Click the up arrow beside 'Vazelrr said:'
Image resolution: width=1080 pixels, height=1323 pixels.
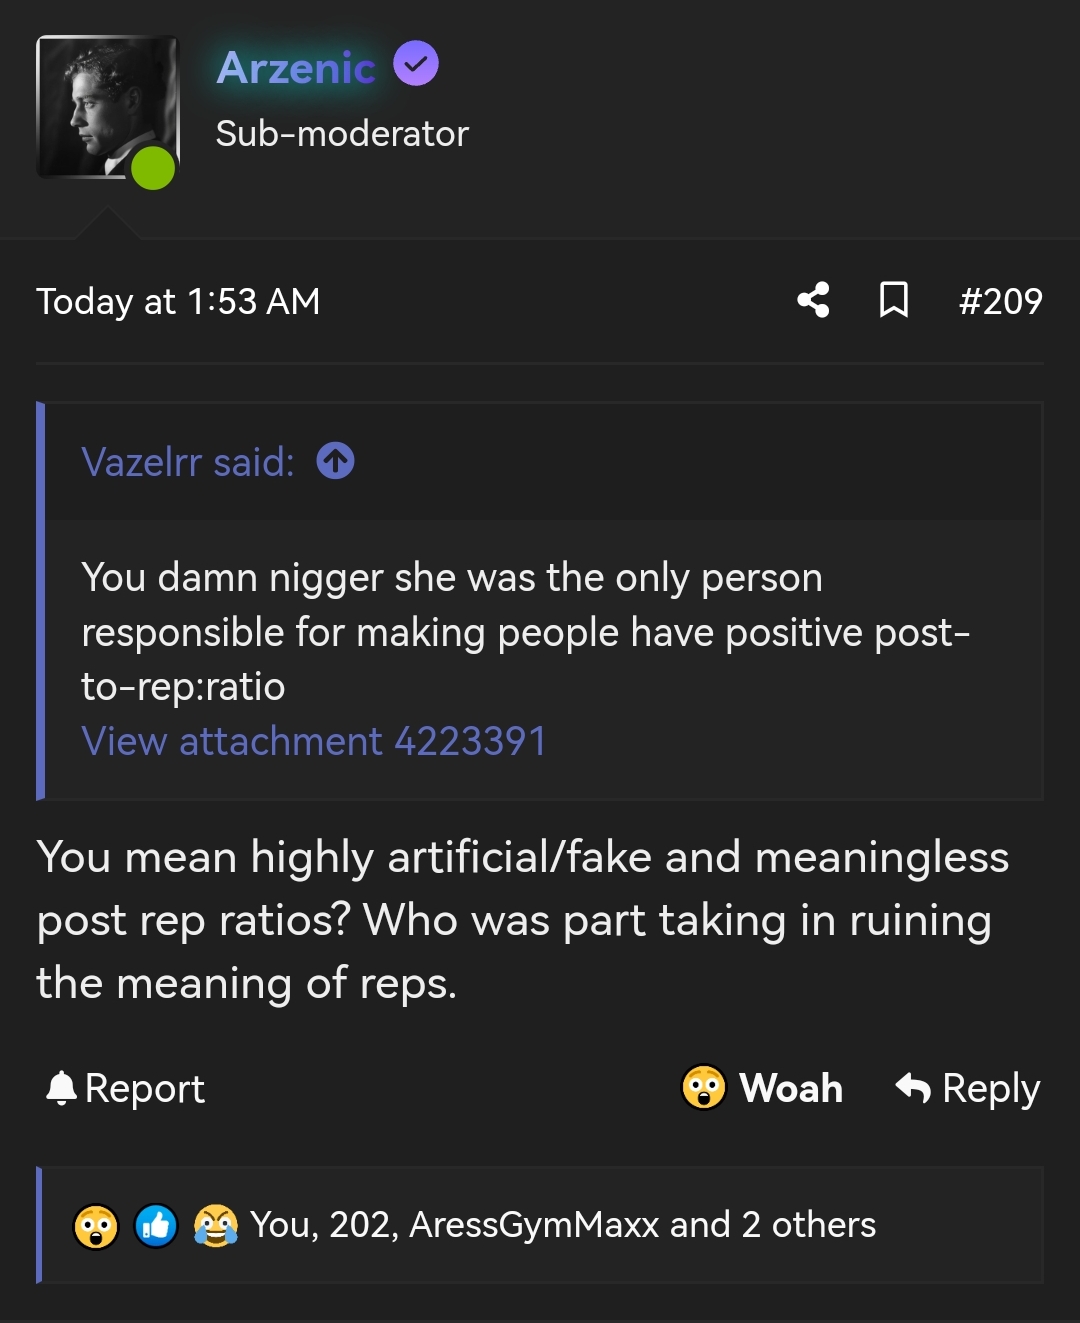pyautogui.click(x=336, y=461)
